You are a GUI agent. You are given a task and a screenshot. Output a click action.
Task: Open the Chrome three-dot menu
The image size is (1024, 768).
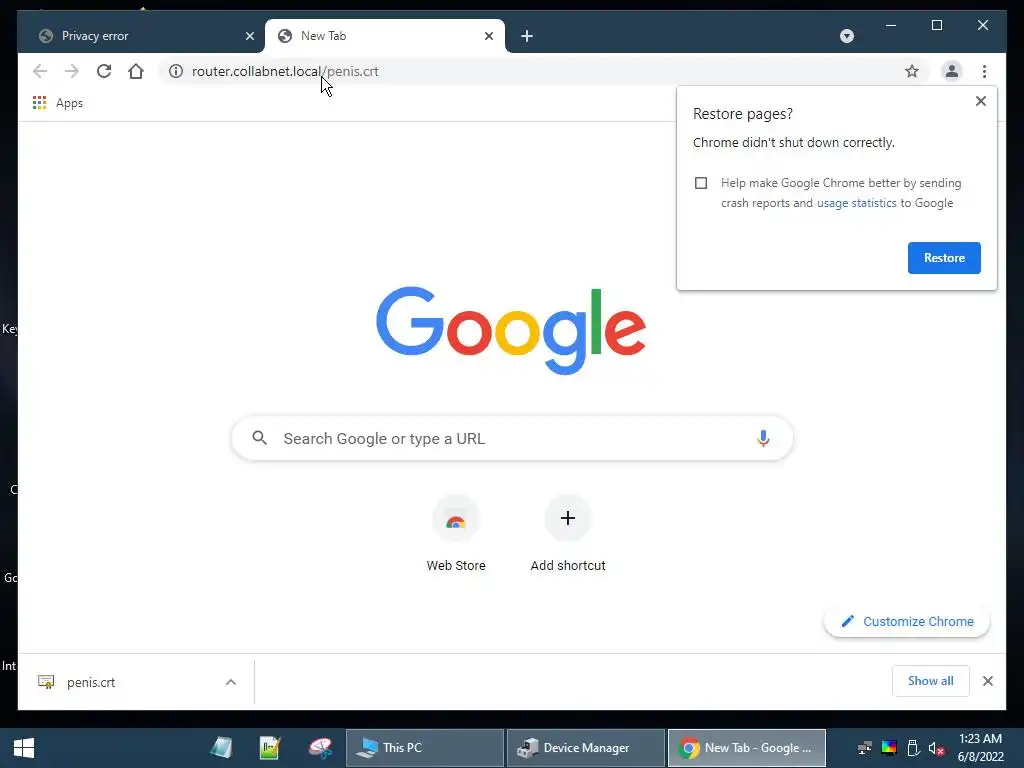click(x=984, y=71)
